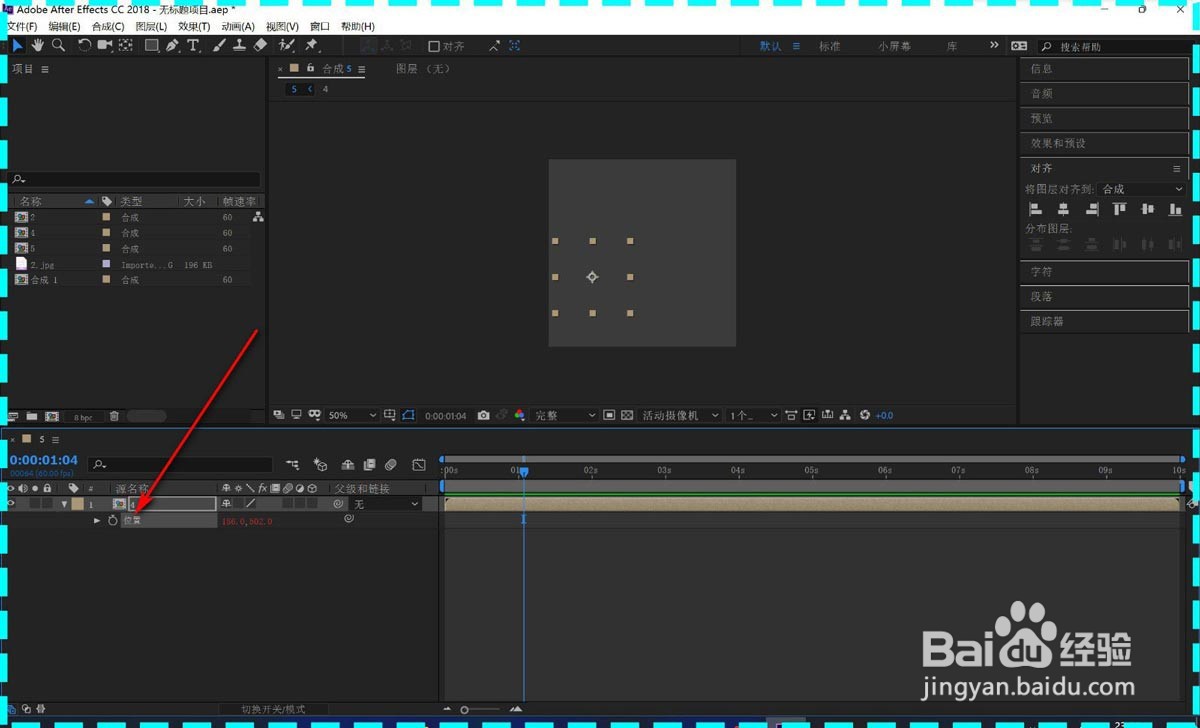Create a new composition from Project panel footer
Screen dimensions: 1200x728
click(x=52, y=416)
